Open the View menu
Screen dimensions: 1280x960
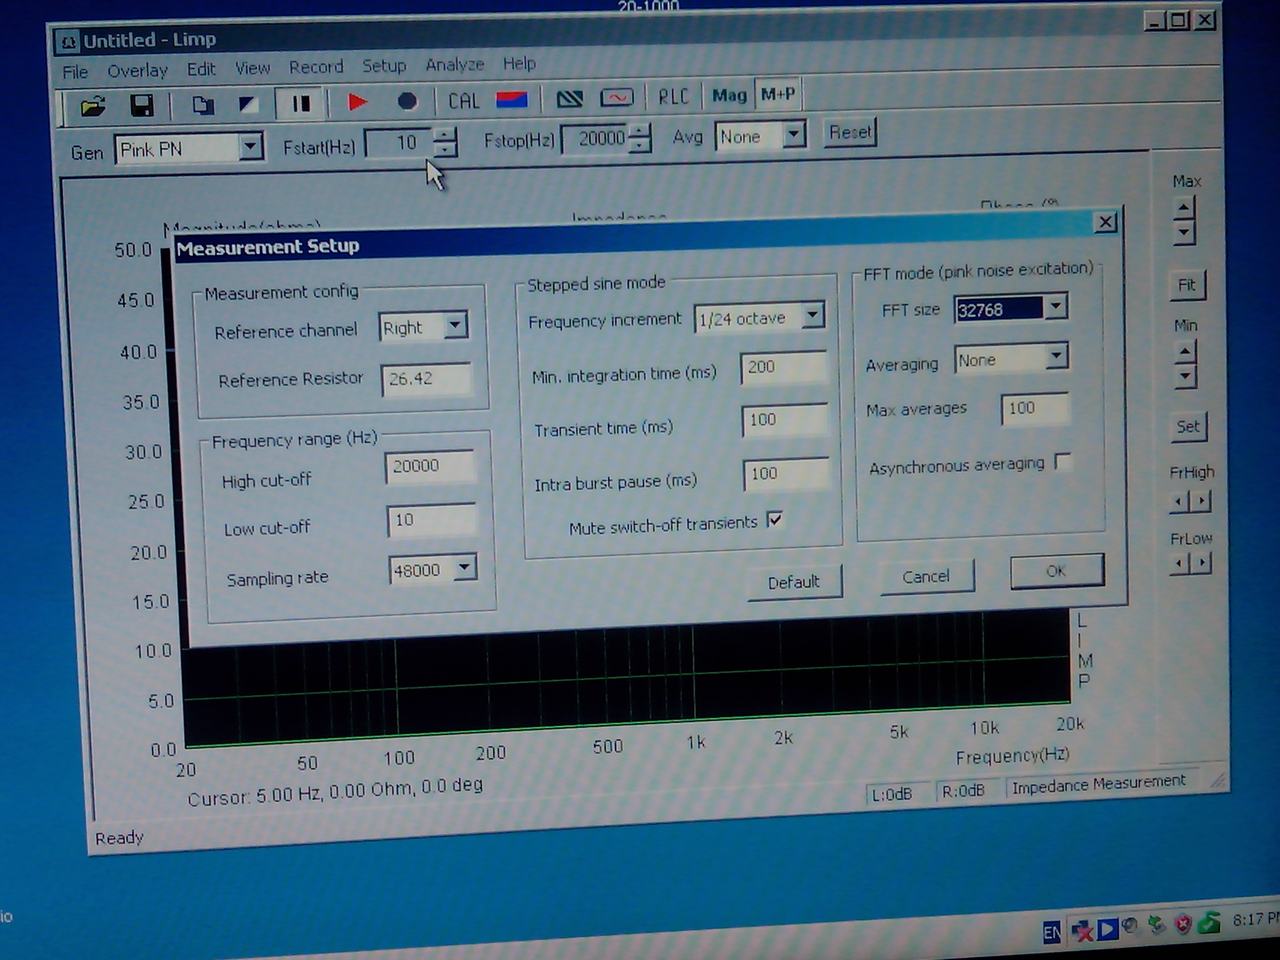[252, 68]
